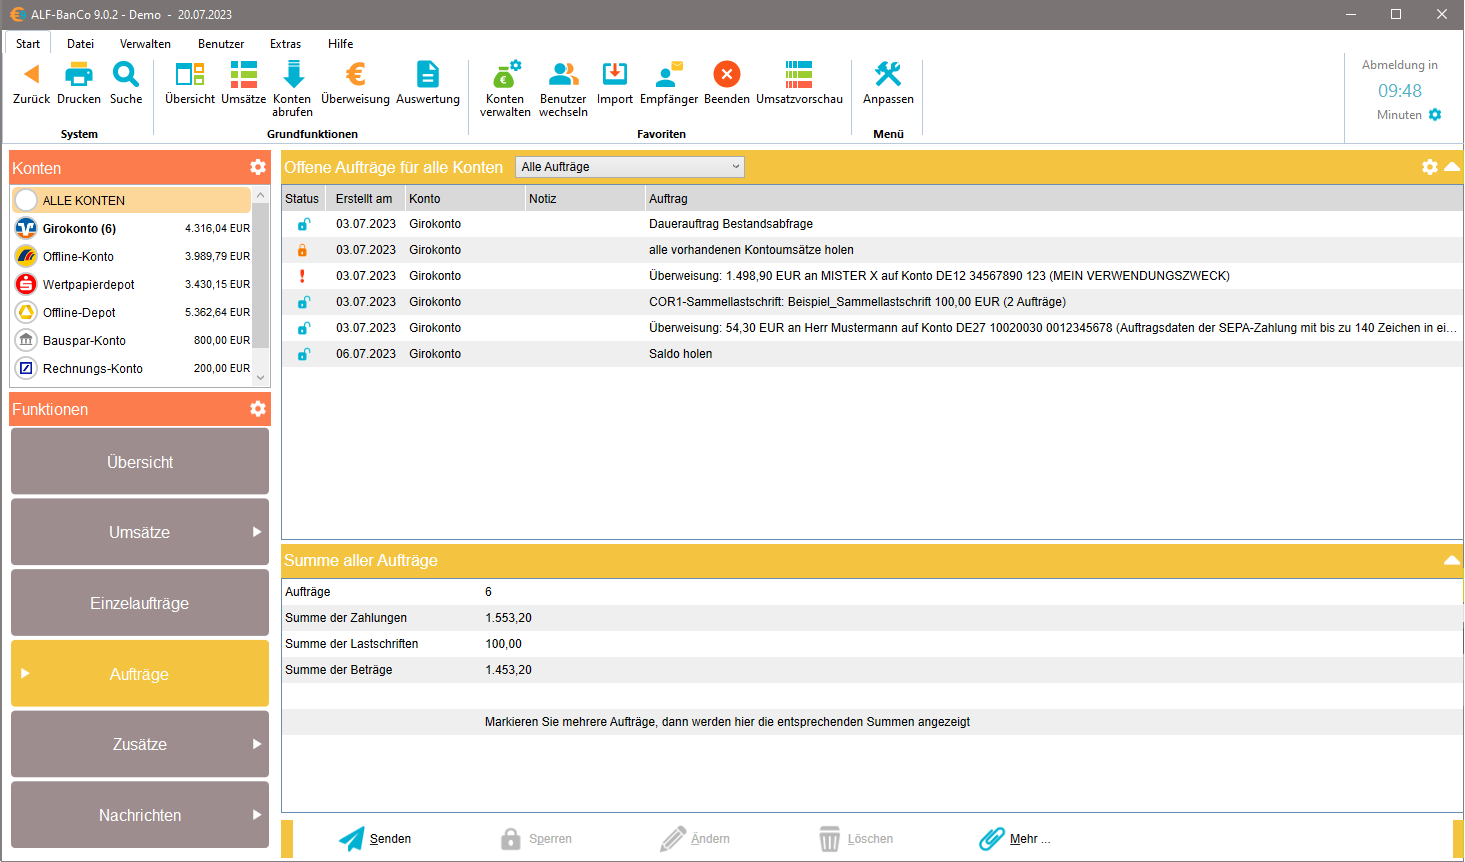Open the Alle Aufträge filter dropdown
The height and width of the screenshot is (862, 1465).
(x=630, y=167)
